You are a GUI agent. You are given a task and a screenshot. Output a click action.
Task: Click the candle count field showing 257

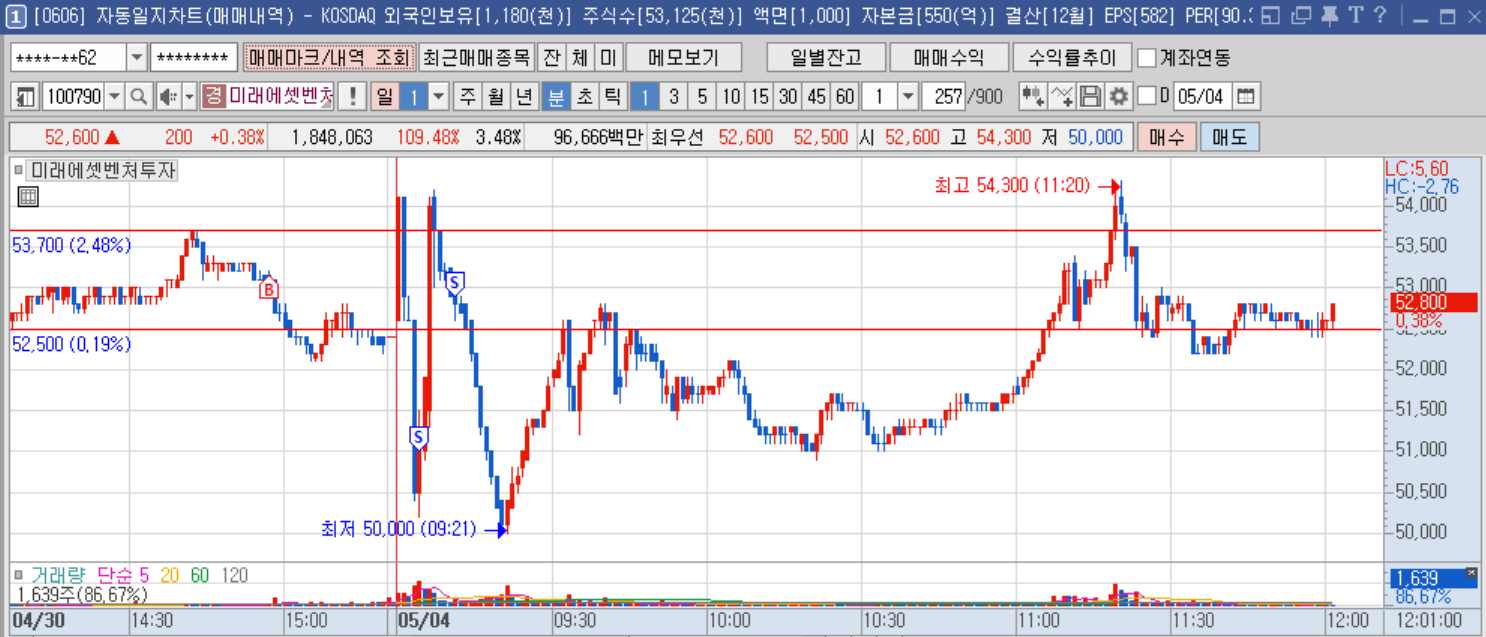tap(942, 97)
